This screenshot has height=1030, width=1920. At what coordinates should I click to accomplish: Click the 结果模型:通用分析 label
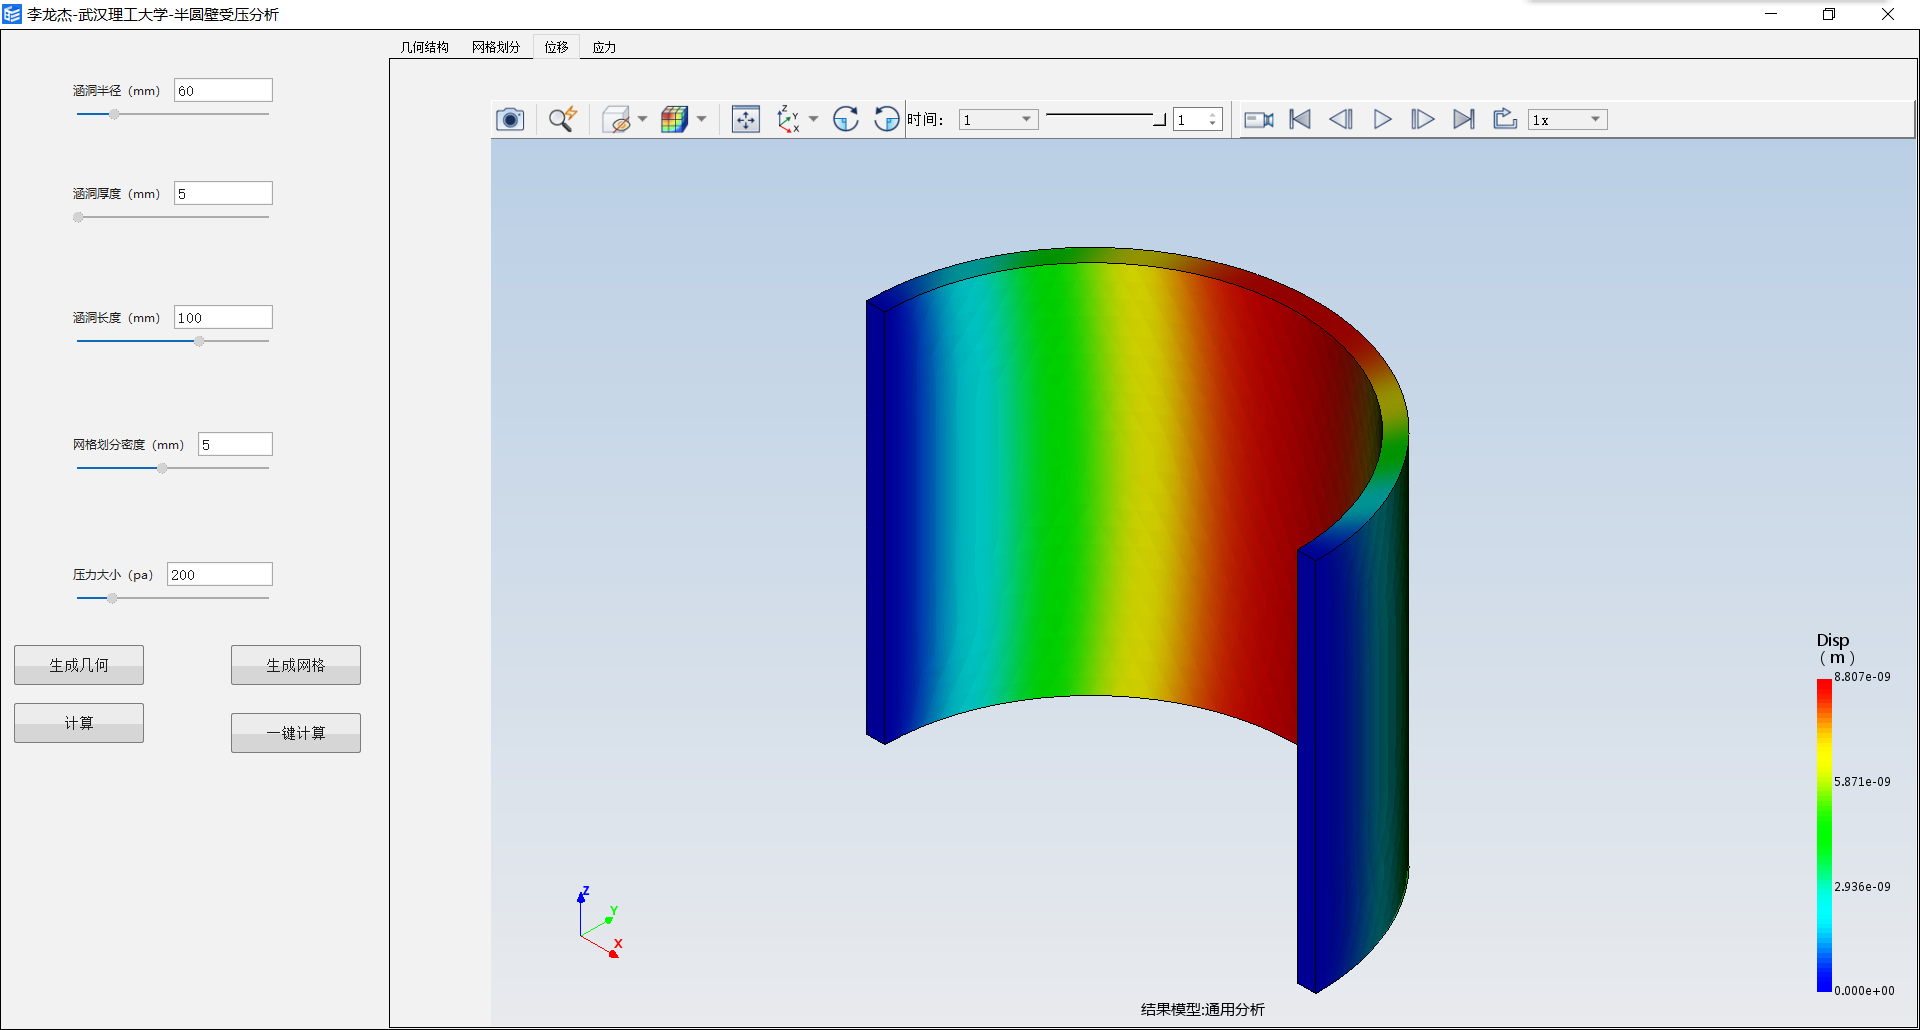[x=1202, y=1009]
